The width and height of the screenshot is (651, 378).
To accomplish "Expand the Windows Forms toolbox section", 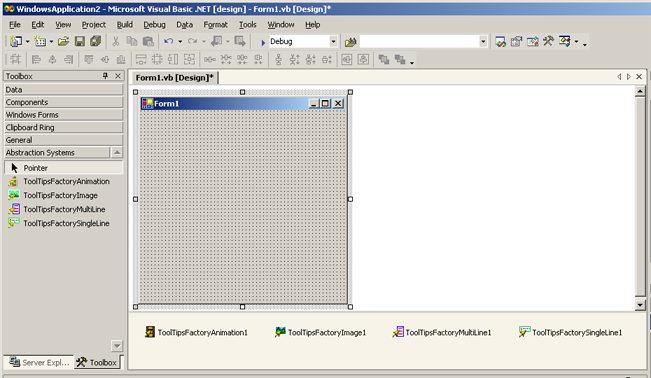I will point(64,115).
